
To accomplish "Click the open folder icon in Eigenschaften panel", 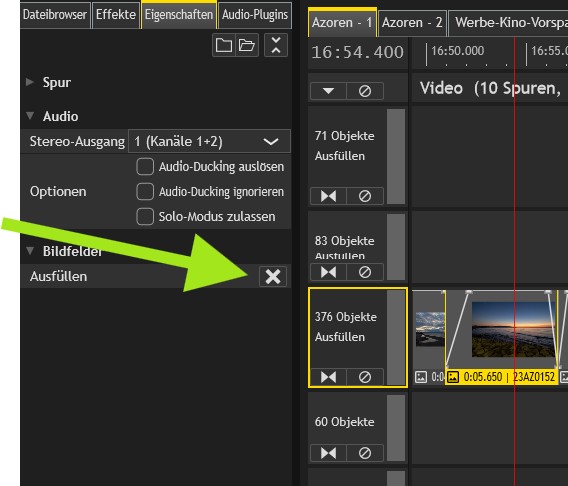I will click(247, 45).
